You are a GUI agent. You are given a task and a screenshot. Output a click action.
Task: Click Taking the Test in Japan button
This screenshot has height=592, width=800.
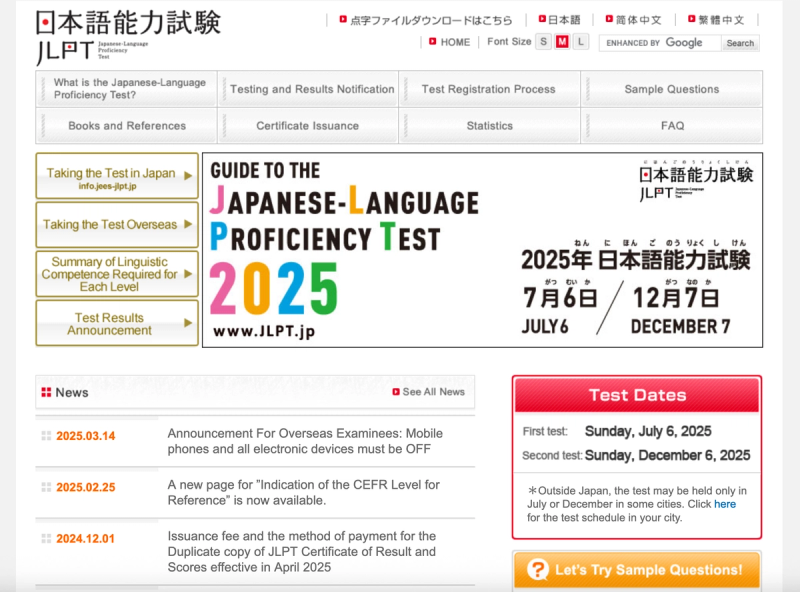tap(117, 176)
